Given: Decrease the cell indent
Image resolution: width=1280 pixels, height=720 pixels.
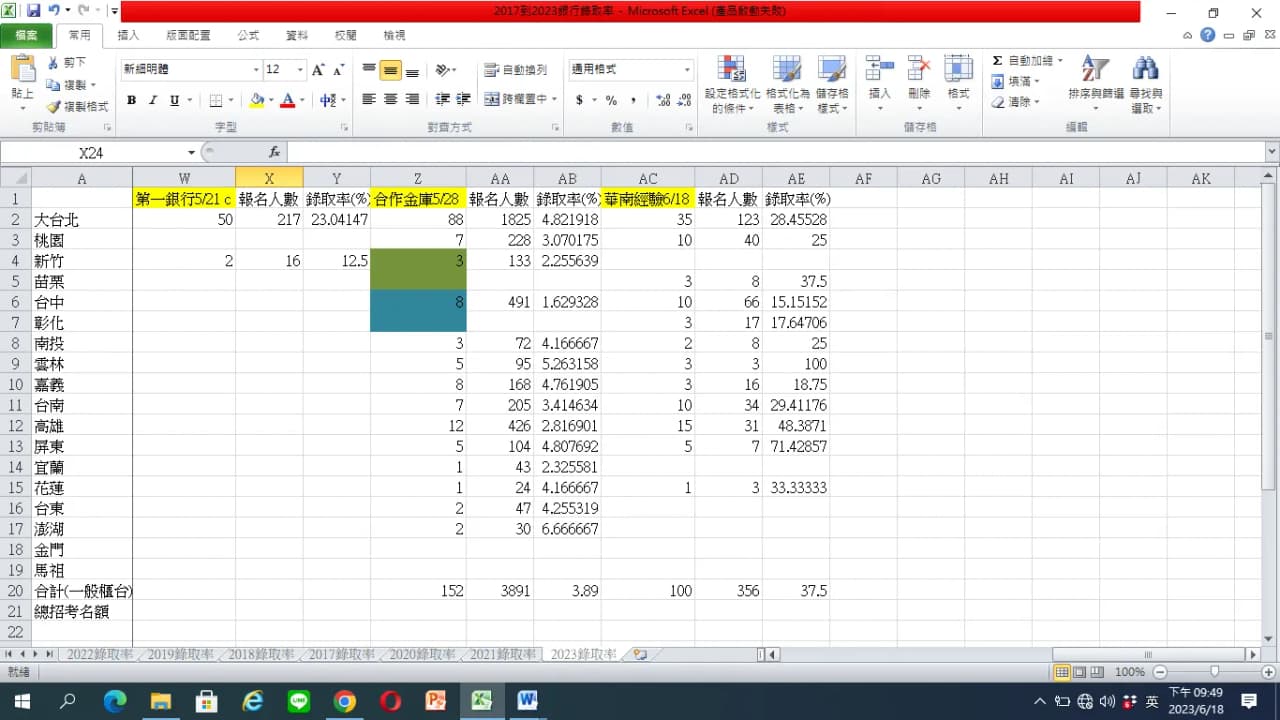Looking at the screenshot, I should (441, 100).
